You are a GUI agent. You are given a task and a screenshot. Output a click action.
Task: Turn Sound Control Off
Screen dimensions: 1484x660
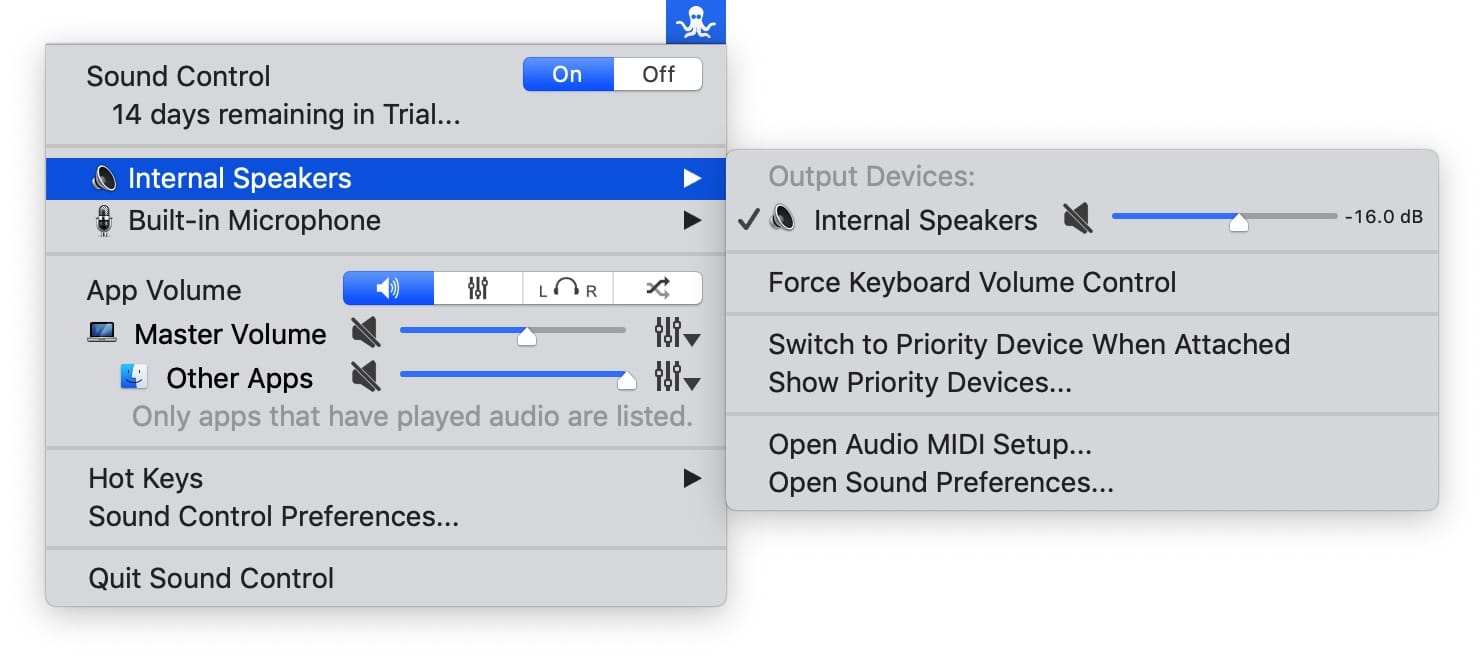click(658, 75)
